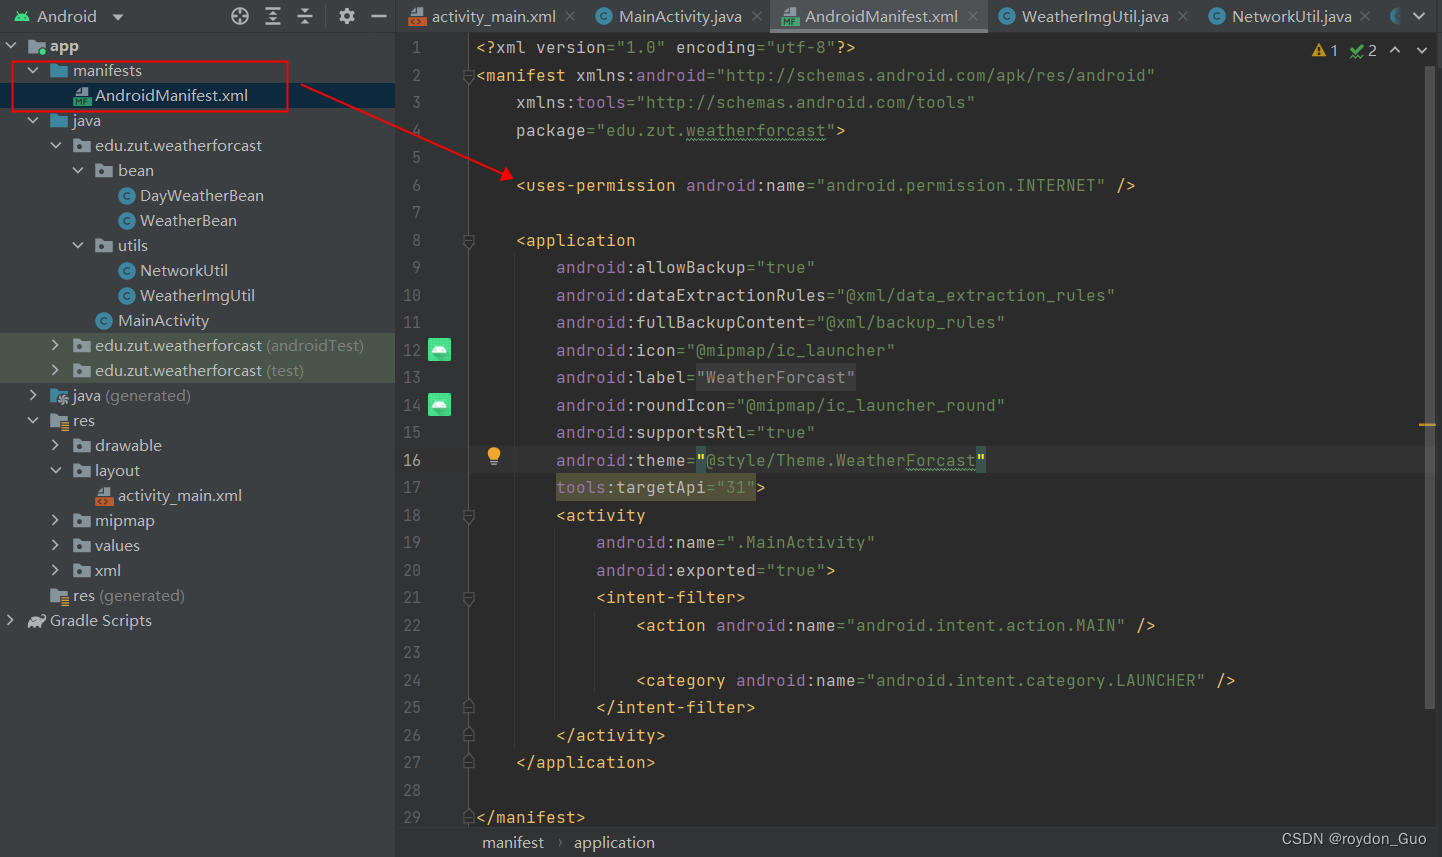Viewport: 1442px width, 857px height.
Task: Collapse the layout folder
Action: 55,471
